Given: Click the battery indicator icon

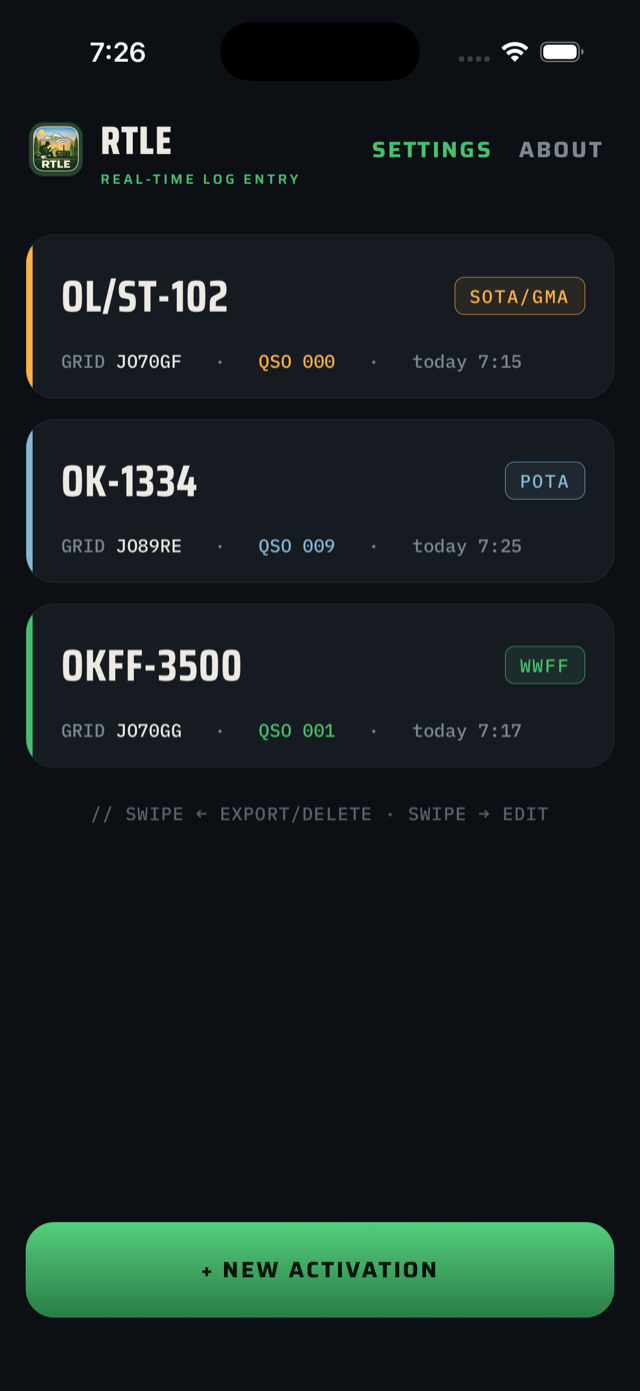Looking at the screenshot, I should (x=562, y=52).
